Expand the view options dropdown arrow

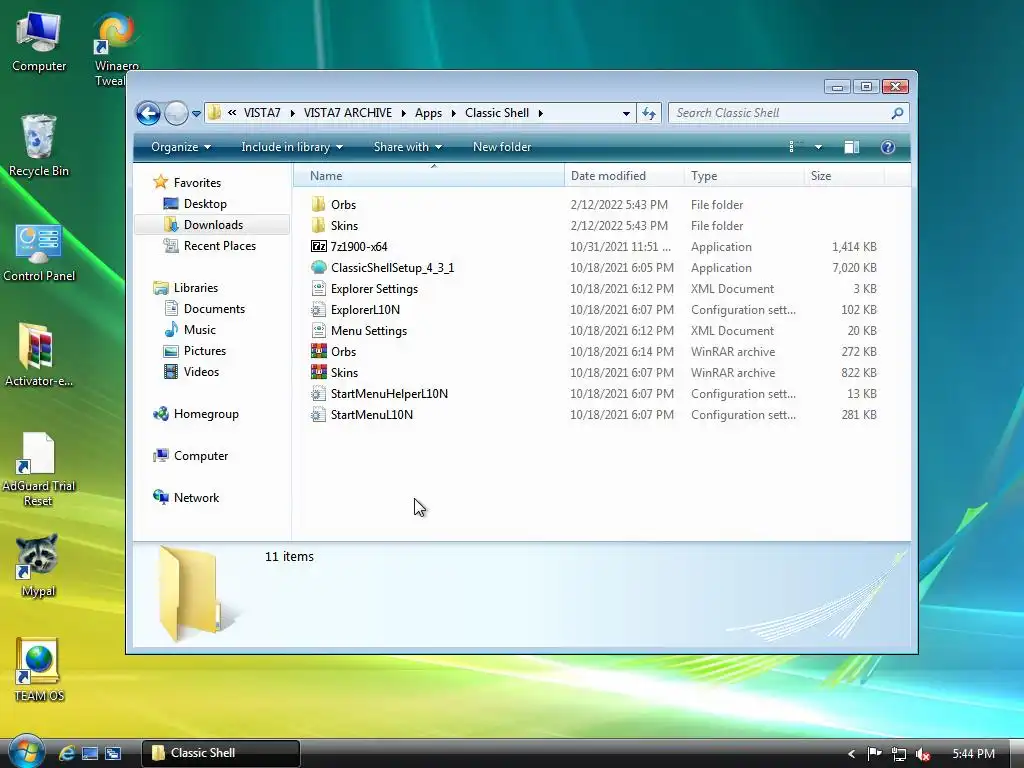pos(818,147)
